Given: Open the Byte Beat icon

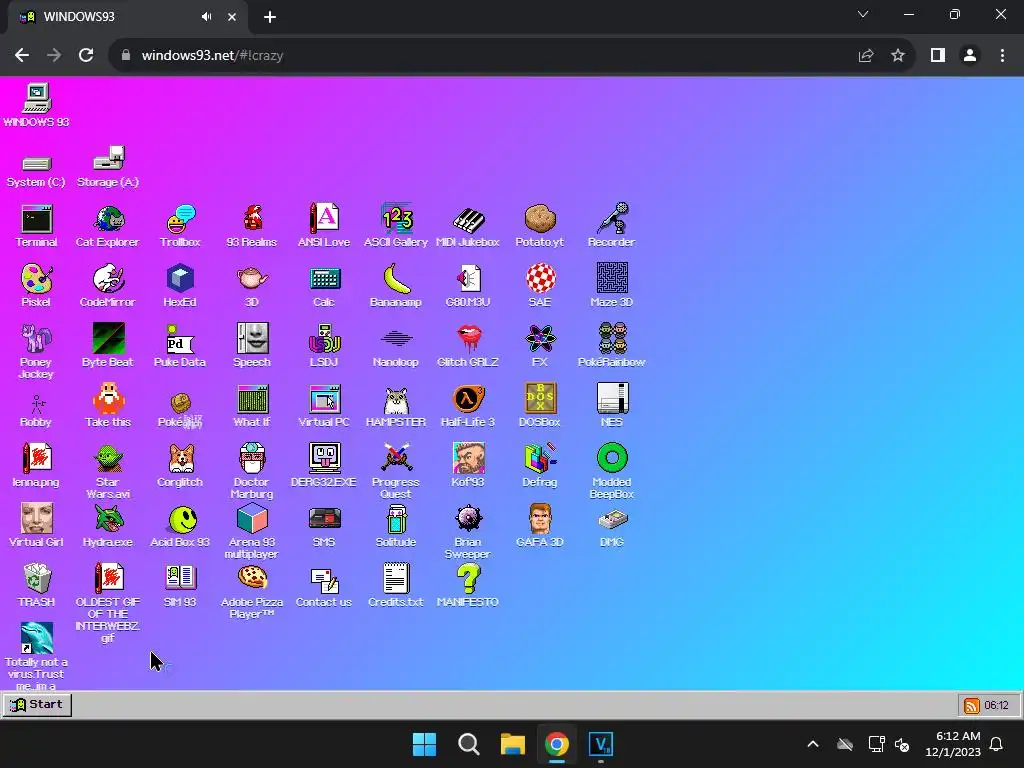Looking at the screenshot, I should [x=108, y=346].
